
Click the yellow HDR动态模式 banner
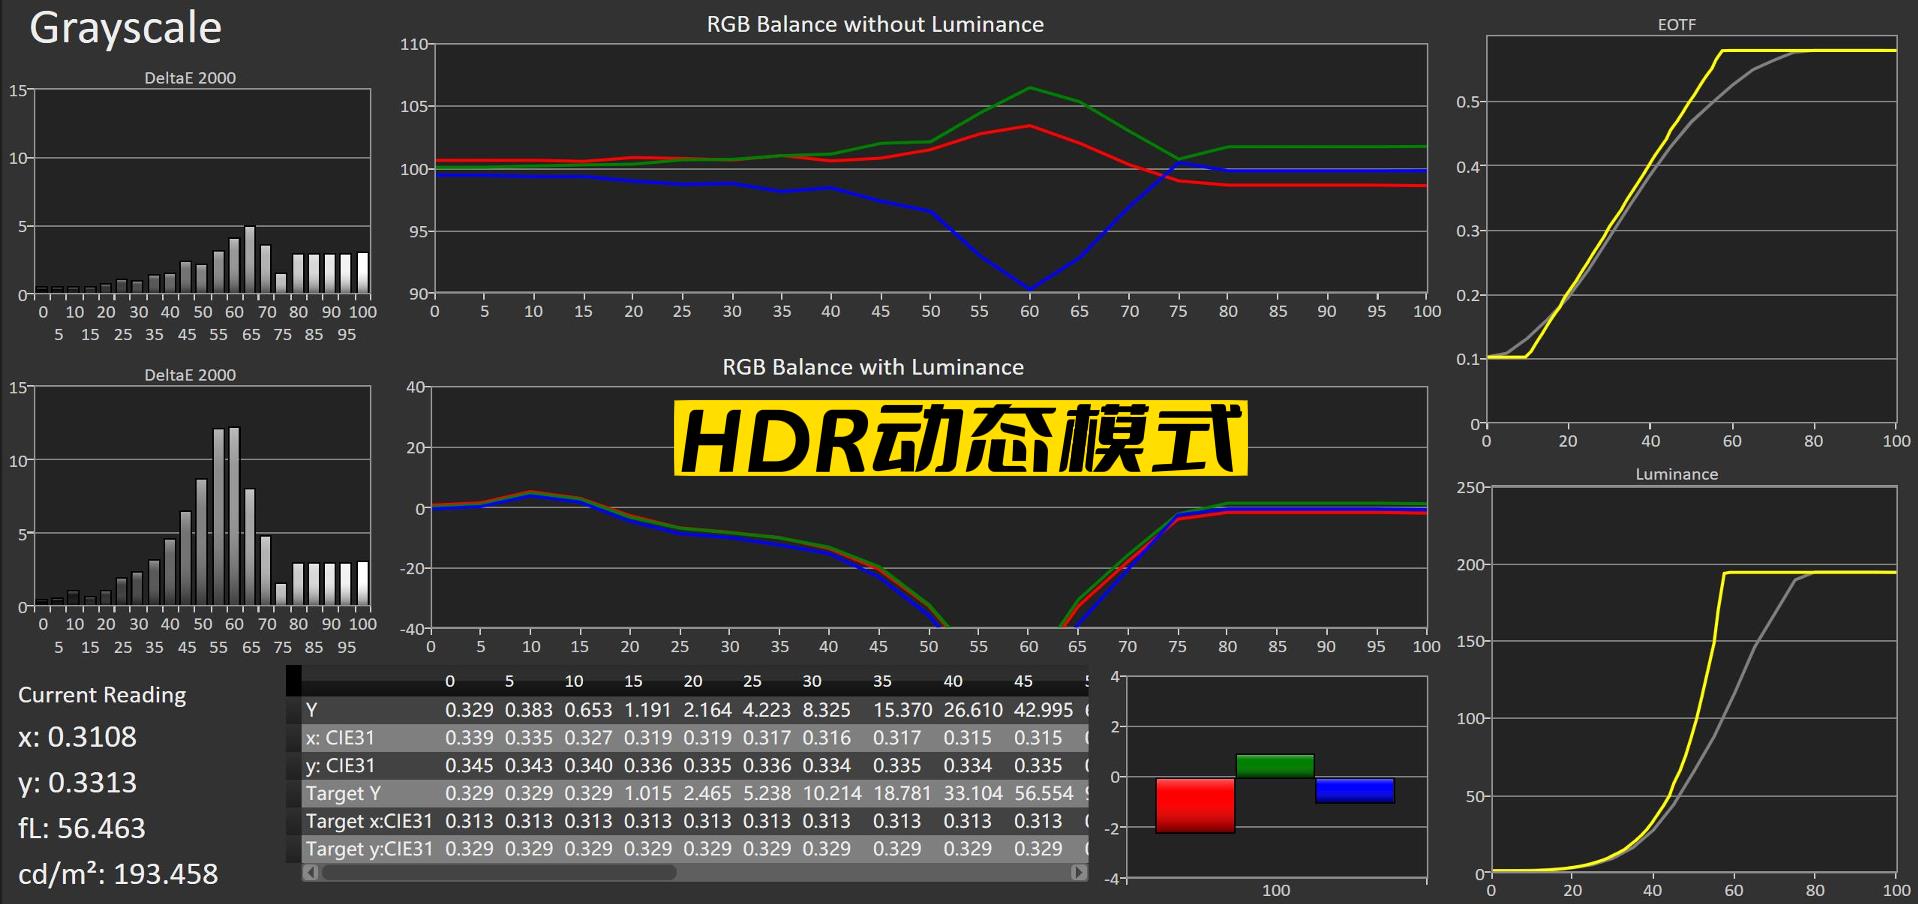point(960,439)
